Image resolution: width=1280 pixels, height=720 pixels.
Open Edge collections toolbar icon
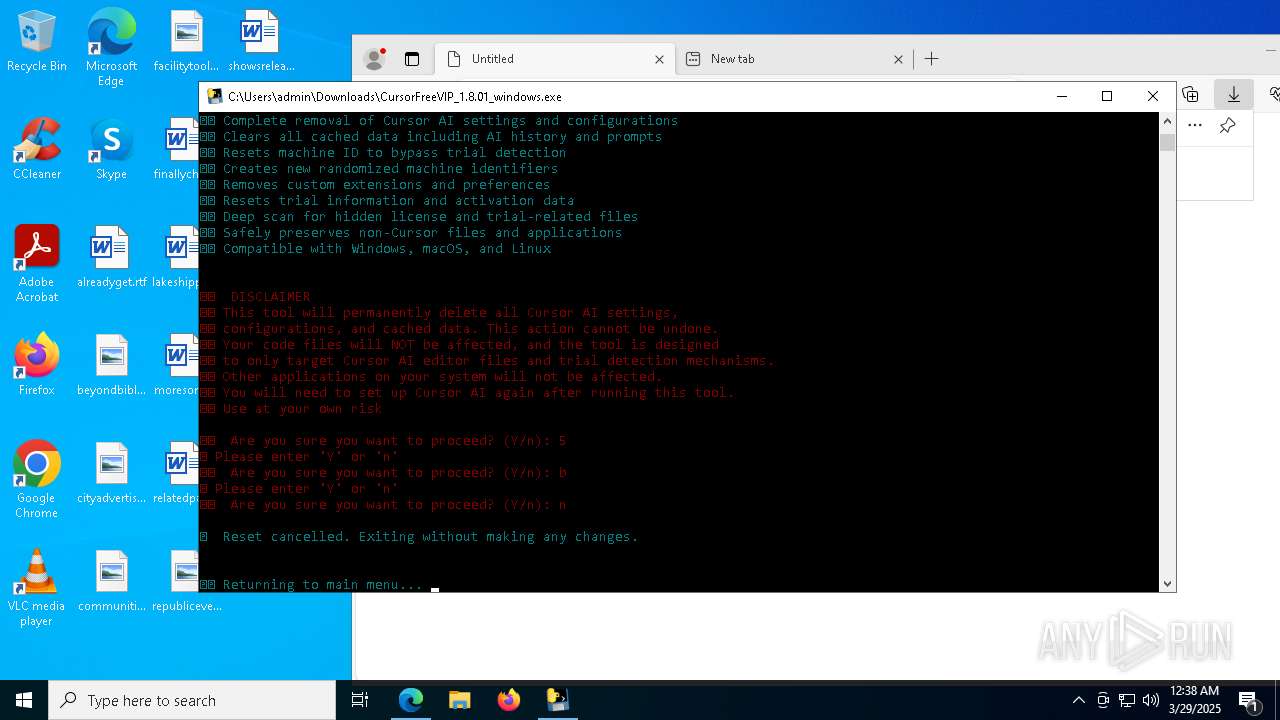point(1190,94)
